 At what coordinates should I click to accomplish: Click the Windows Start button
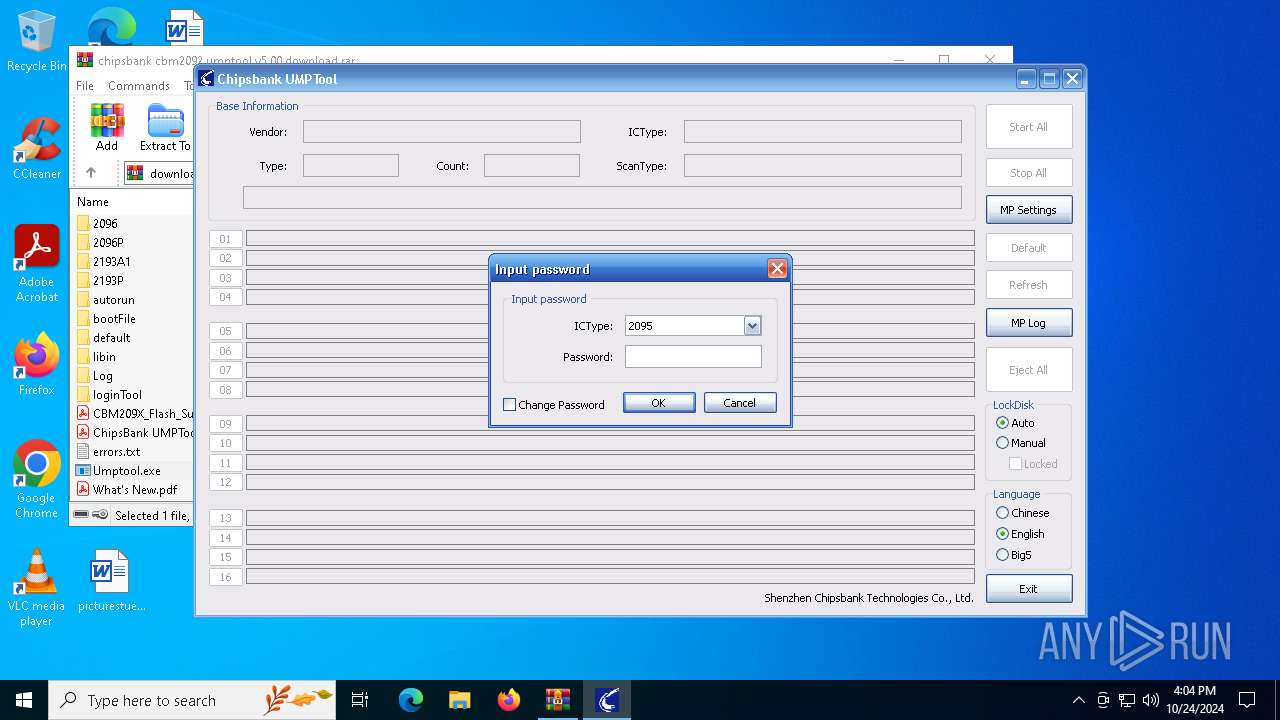click(24, 700)
